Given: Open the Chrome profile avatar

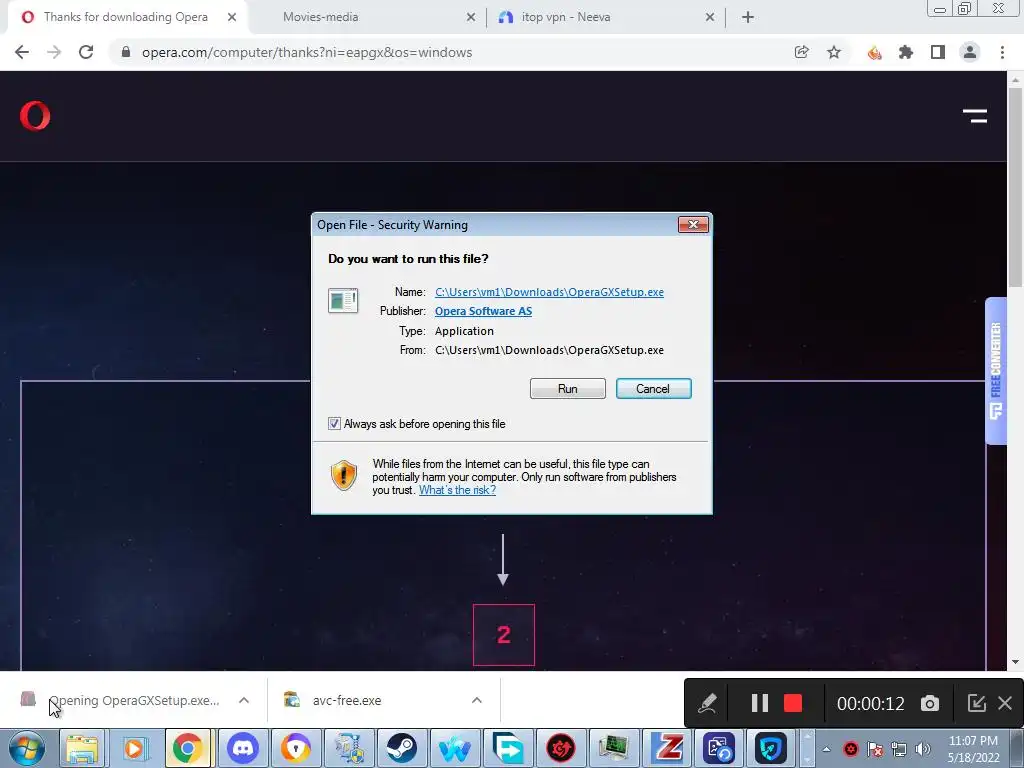Looking at the screenshot, I should [970, 52].
